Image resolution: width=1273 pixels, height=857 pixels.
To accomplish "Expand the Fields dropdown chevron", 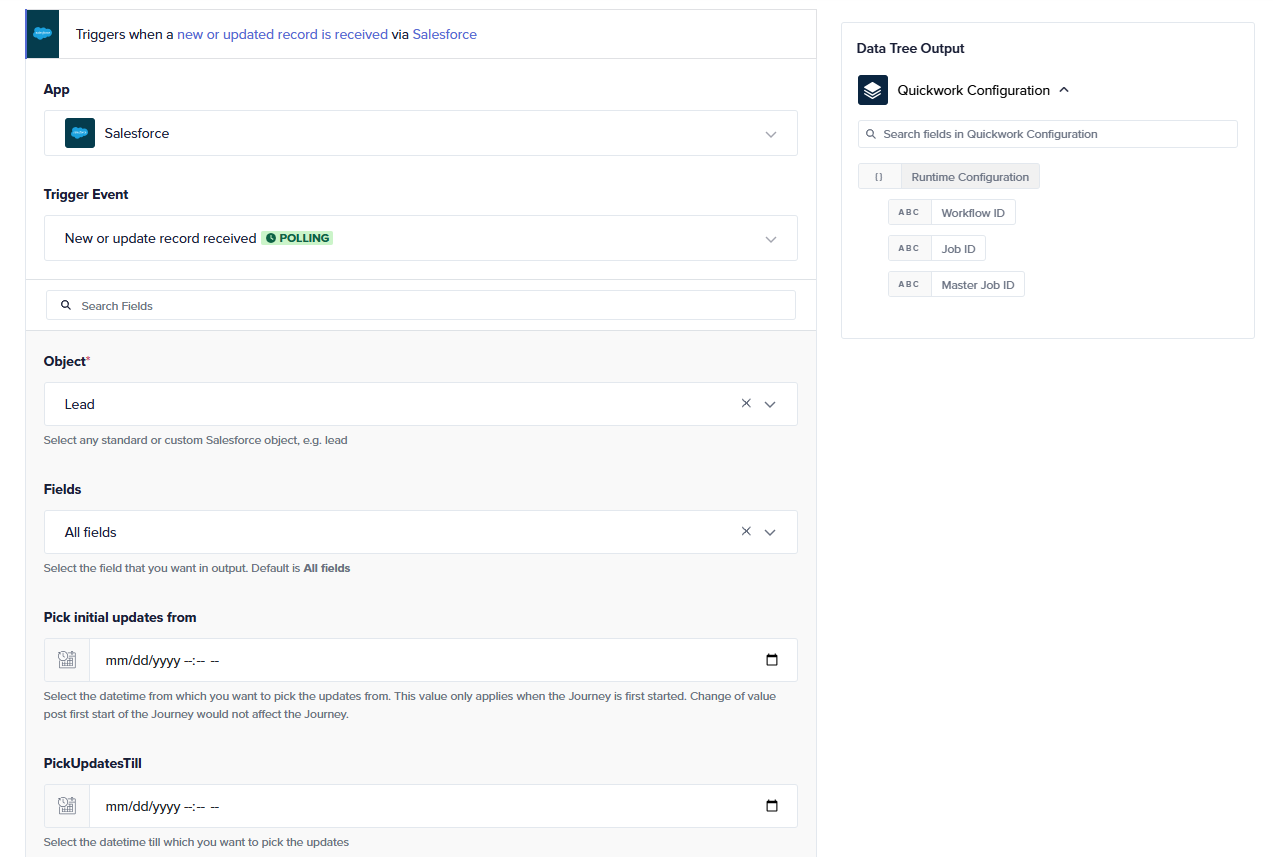I will pos(770,532).
